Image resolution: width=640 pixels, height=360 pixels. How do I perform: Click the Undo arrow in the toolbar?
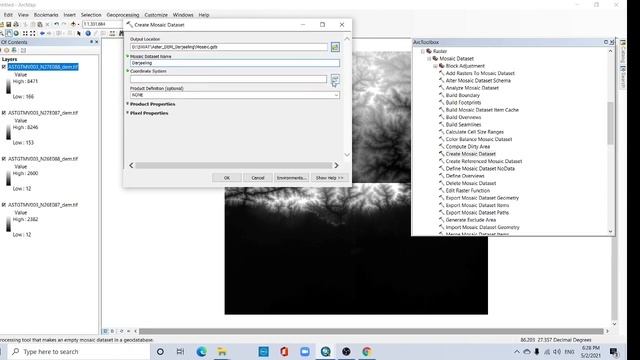click(x=56, y=24)
